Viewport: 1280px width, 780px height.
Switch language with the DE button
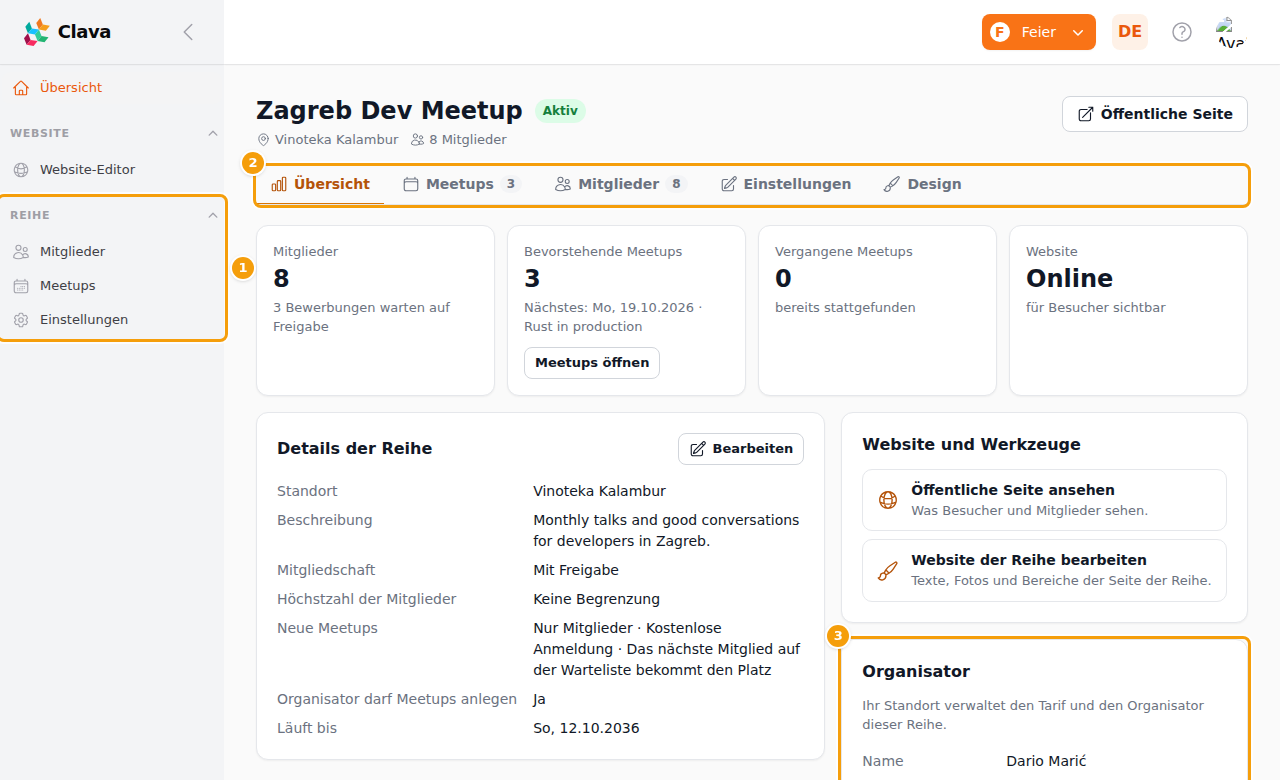1130,32
